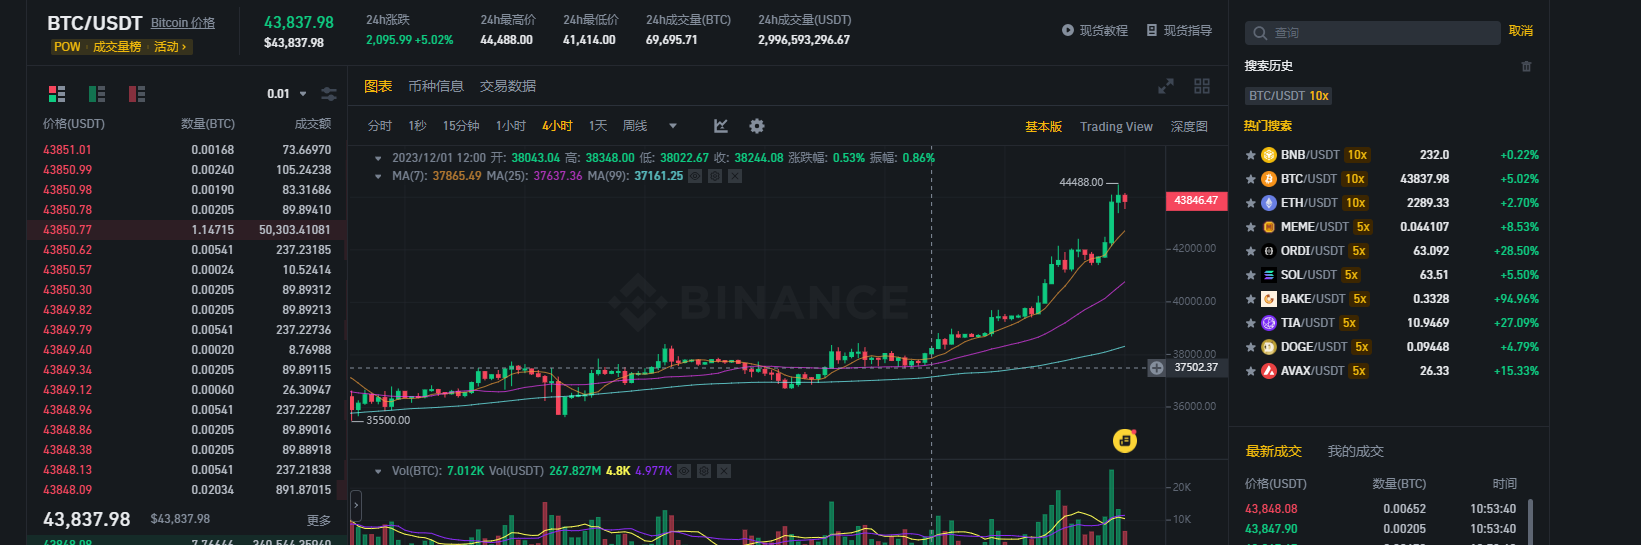
Task: Click the 43848.09 order book price
Action: (x=67, y=490)
